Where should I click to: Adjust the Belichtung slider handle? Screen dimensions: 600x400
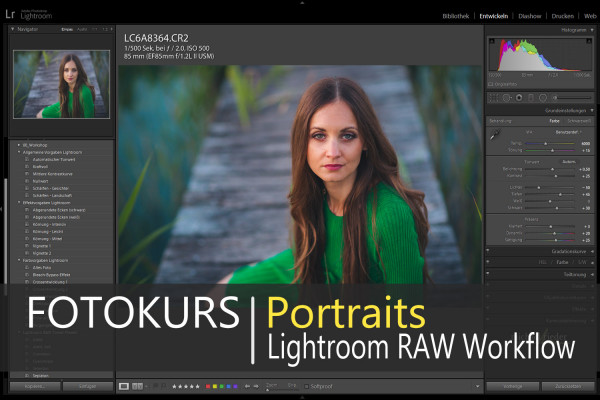[552, 169]
